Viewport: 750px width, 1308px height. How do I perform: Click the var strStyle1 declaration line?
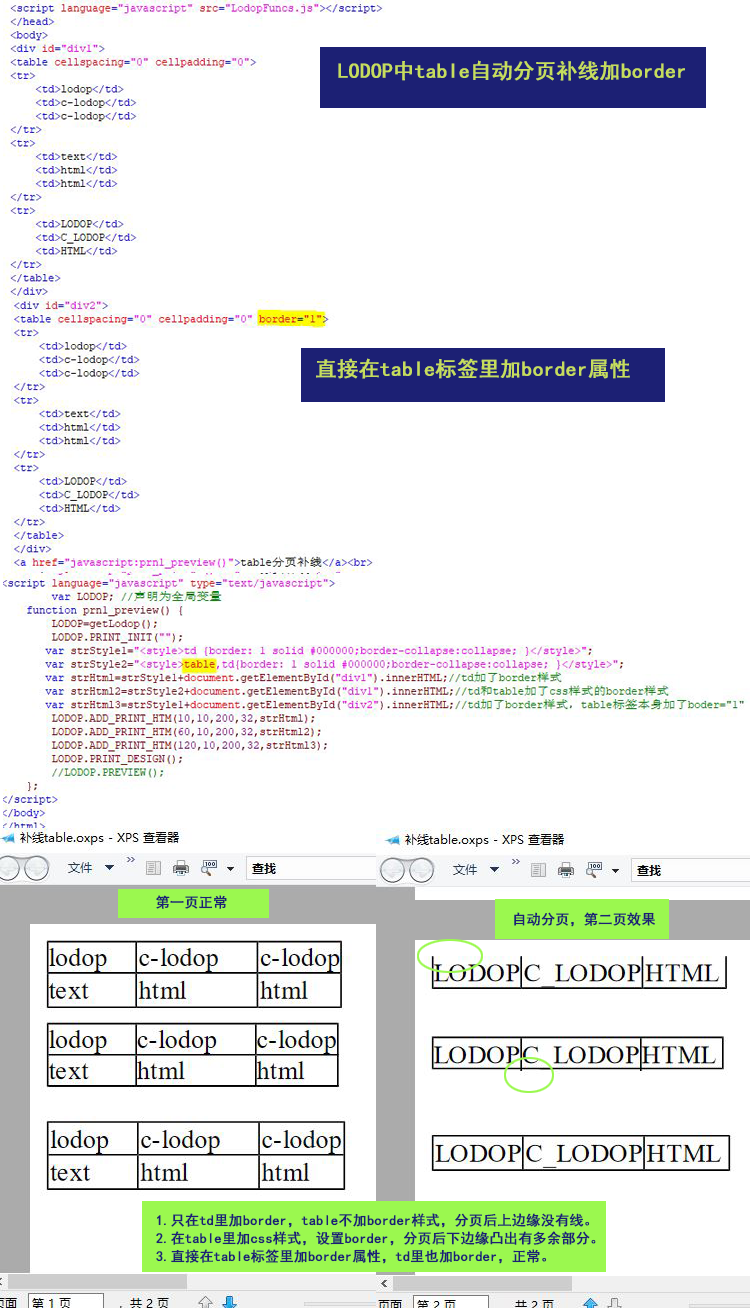[x=319, y=650]
